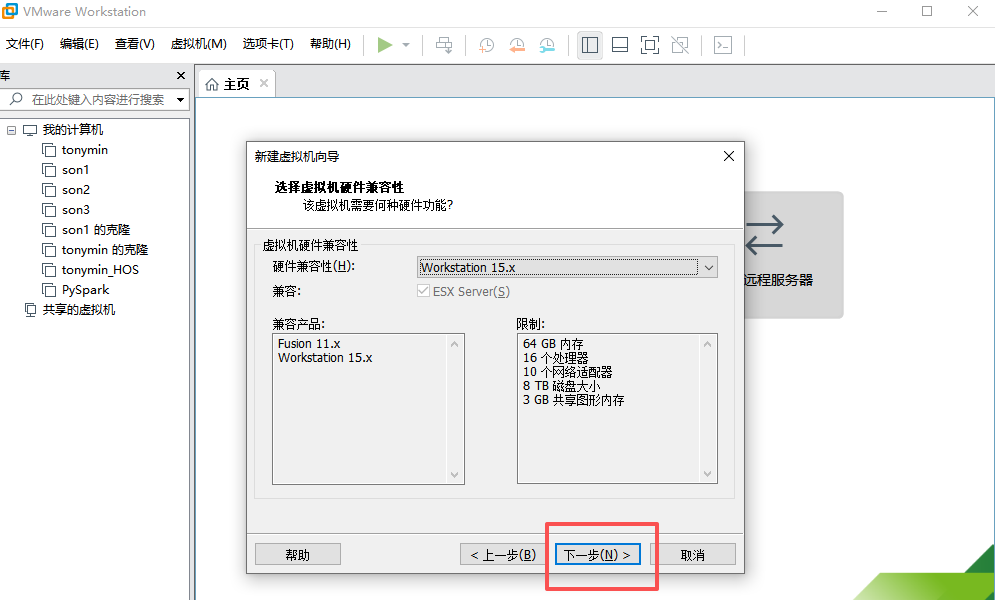This screenshot has width=995, height=600.
Task: Toggle the thumbnail bar view icon
Action: pos(620,45)
